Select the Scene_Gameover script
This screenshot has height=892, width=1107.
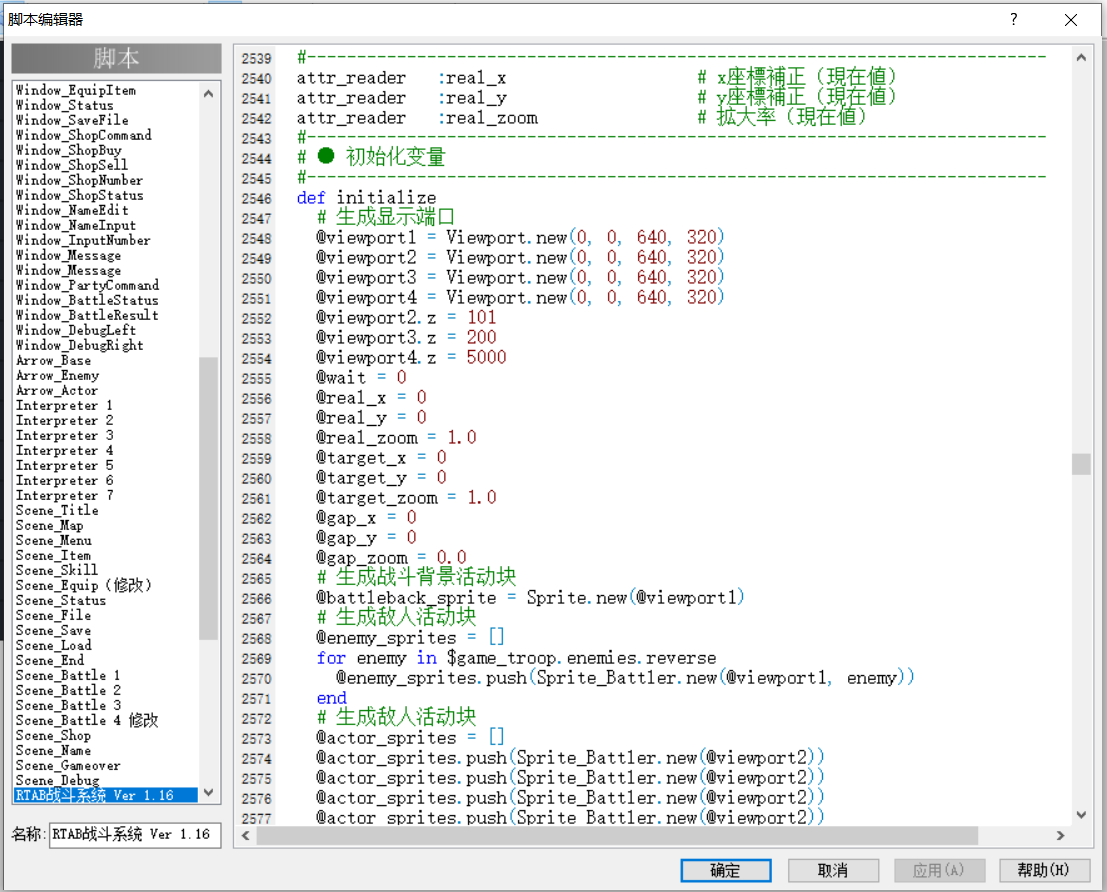[68, 766]
